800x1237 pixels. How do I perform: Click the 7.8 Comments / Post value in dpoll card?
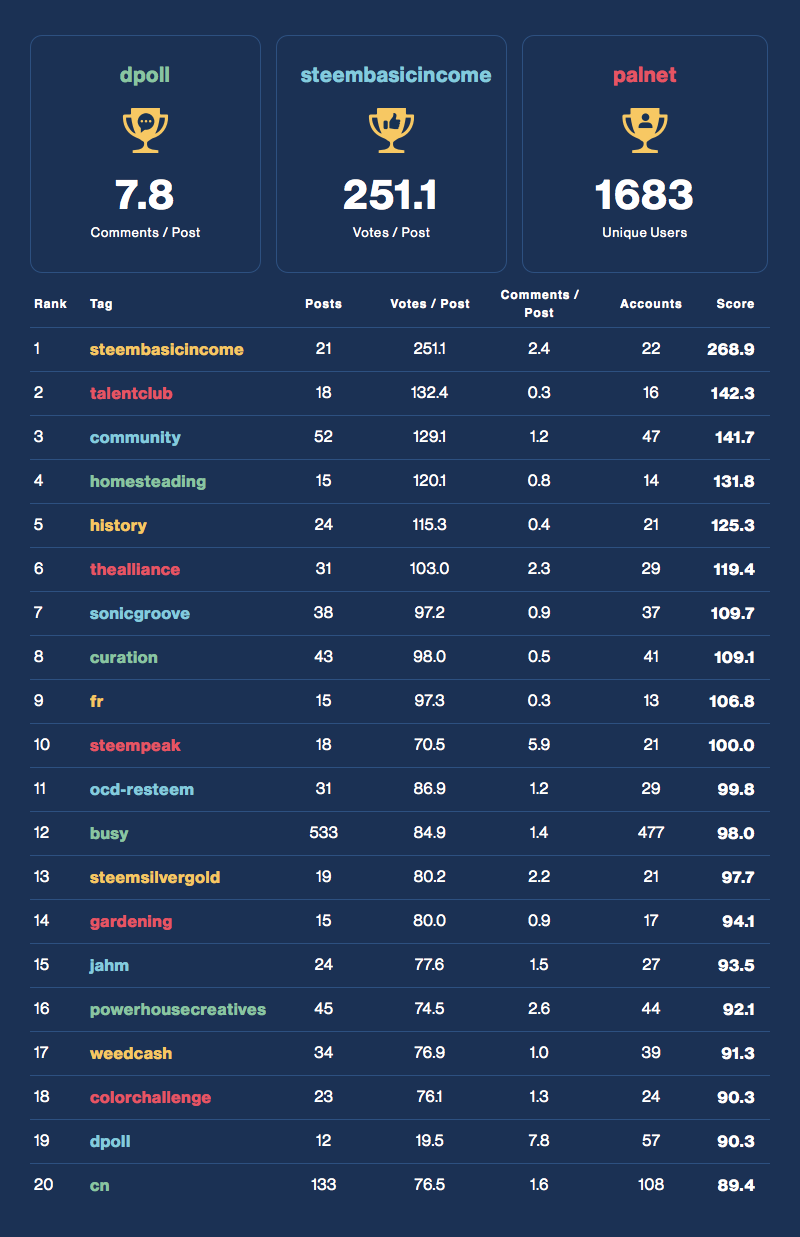coord(145,195)
